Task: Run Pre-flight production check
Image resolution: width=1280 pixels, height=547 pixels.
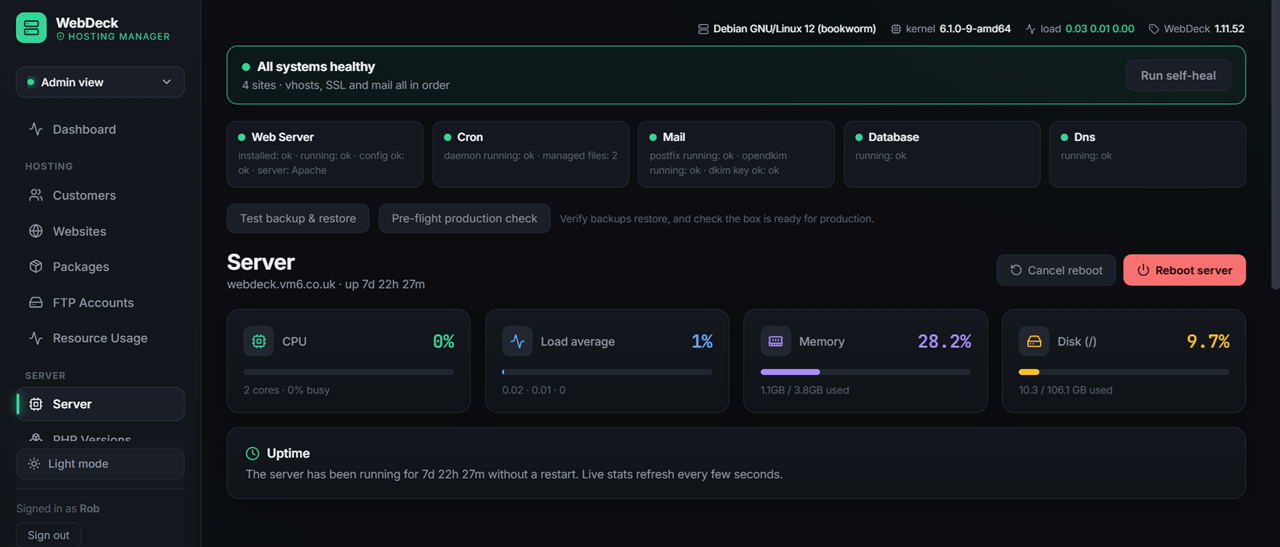Action: 464,218
